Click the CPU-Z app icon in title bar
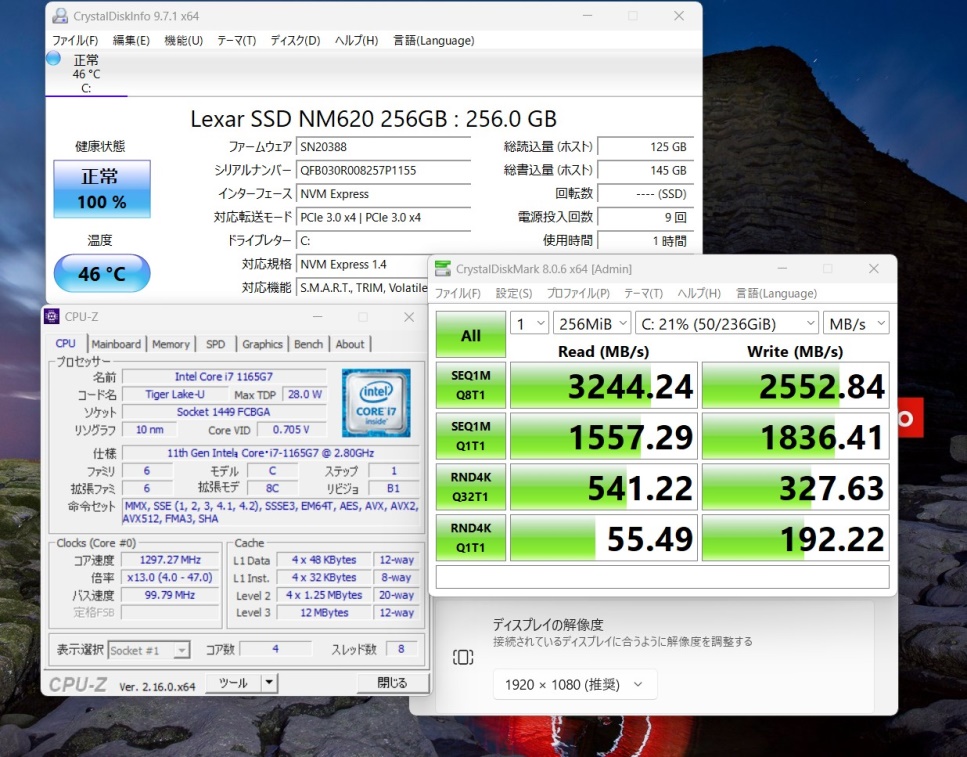Viewport: 967px width, 757px height. click(x=52, y=316)
